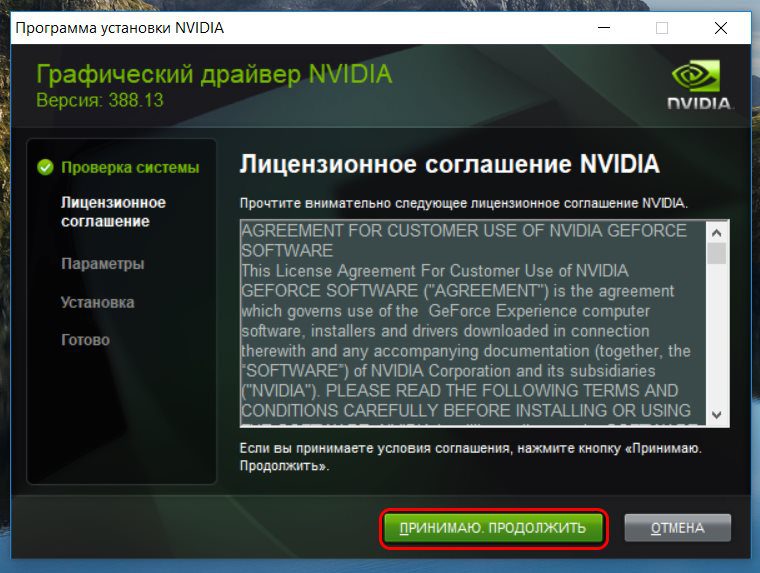This screenshot has height=573, width=760.
Task: Click the license scrollbar down arrow
Action: 717,415
